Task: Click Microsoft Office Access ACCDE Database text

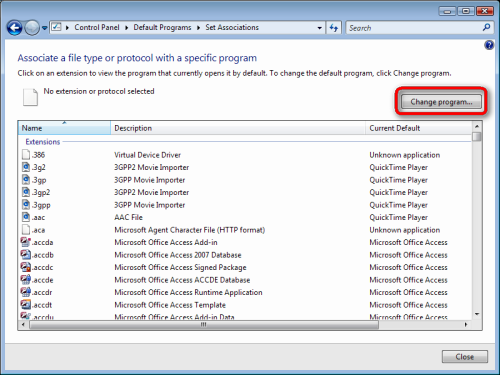Action: (x=182, y=280)
